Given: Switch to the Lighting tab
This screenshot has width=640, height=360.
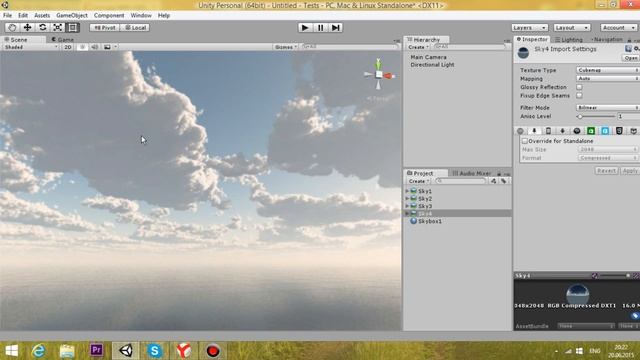Looking at the screenshot, I should click(569, 40).
